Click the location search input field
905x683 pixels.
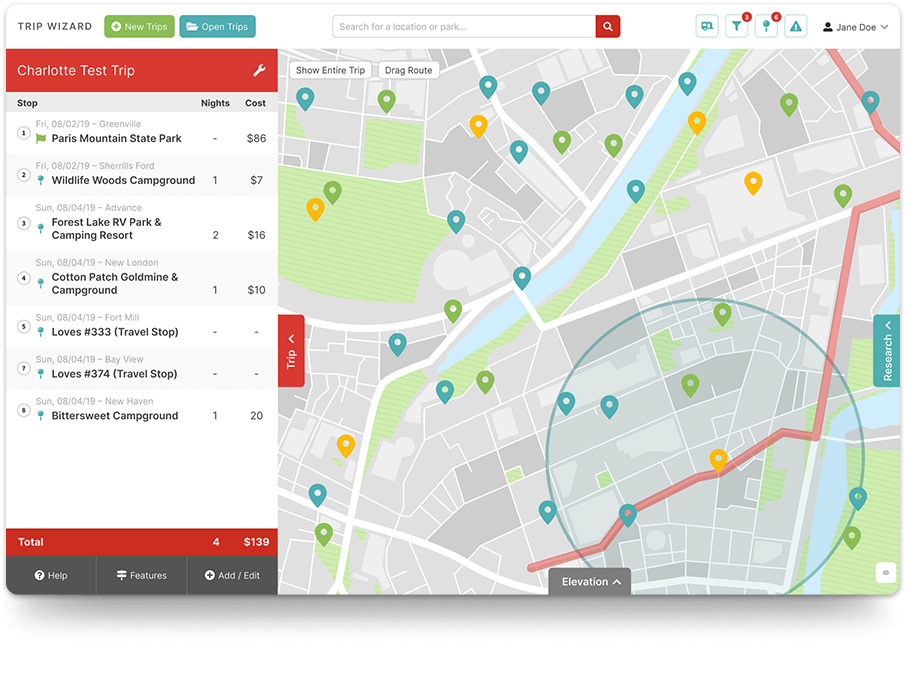click(x=464, y=27)
